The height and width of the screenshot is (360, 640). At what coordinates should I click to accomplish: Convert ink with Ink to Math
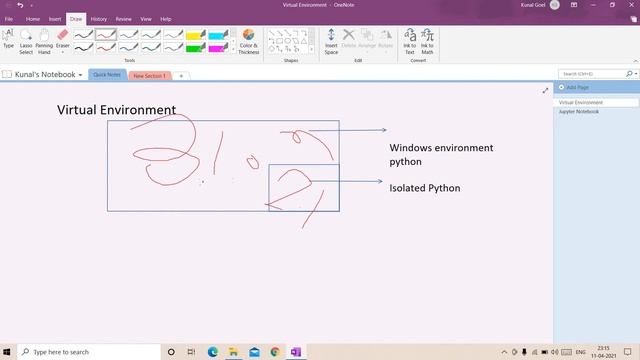(x=427, y=42)
